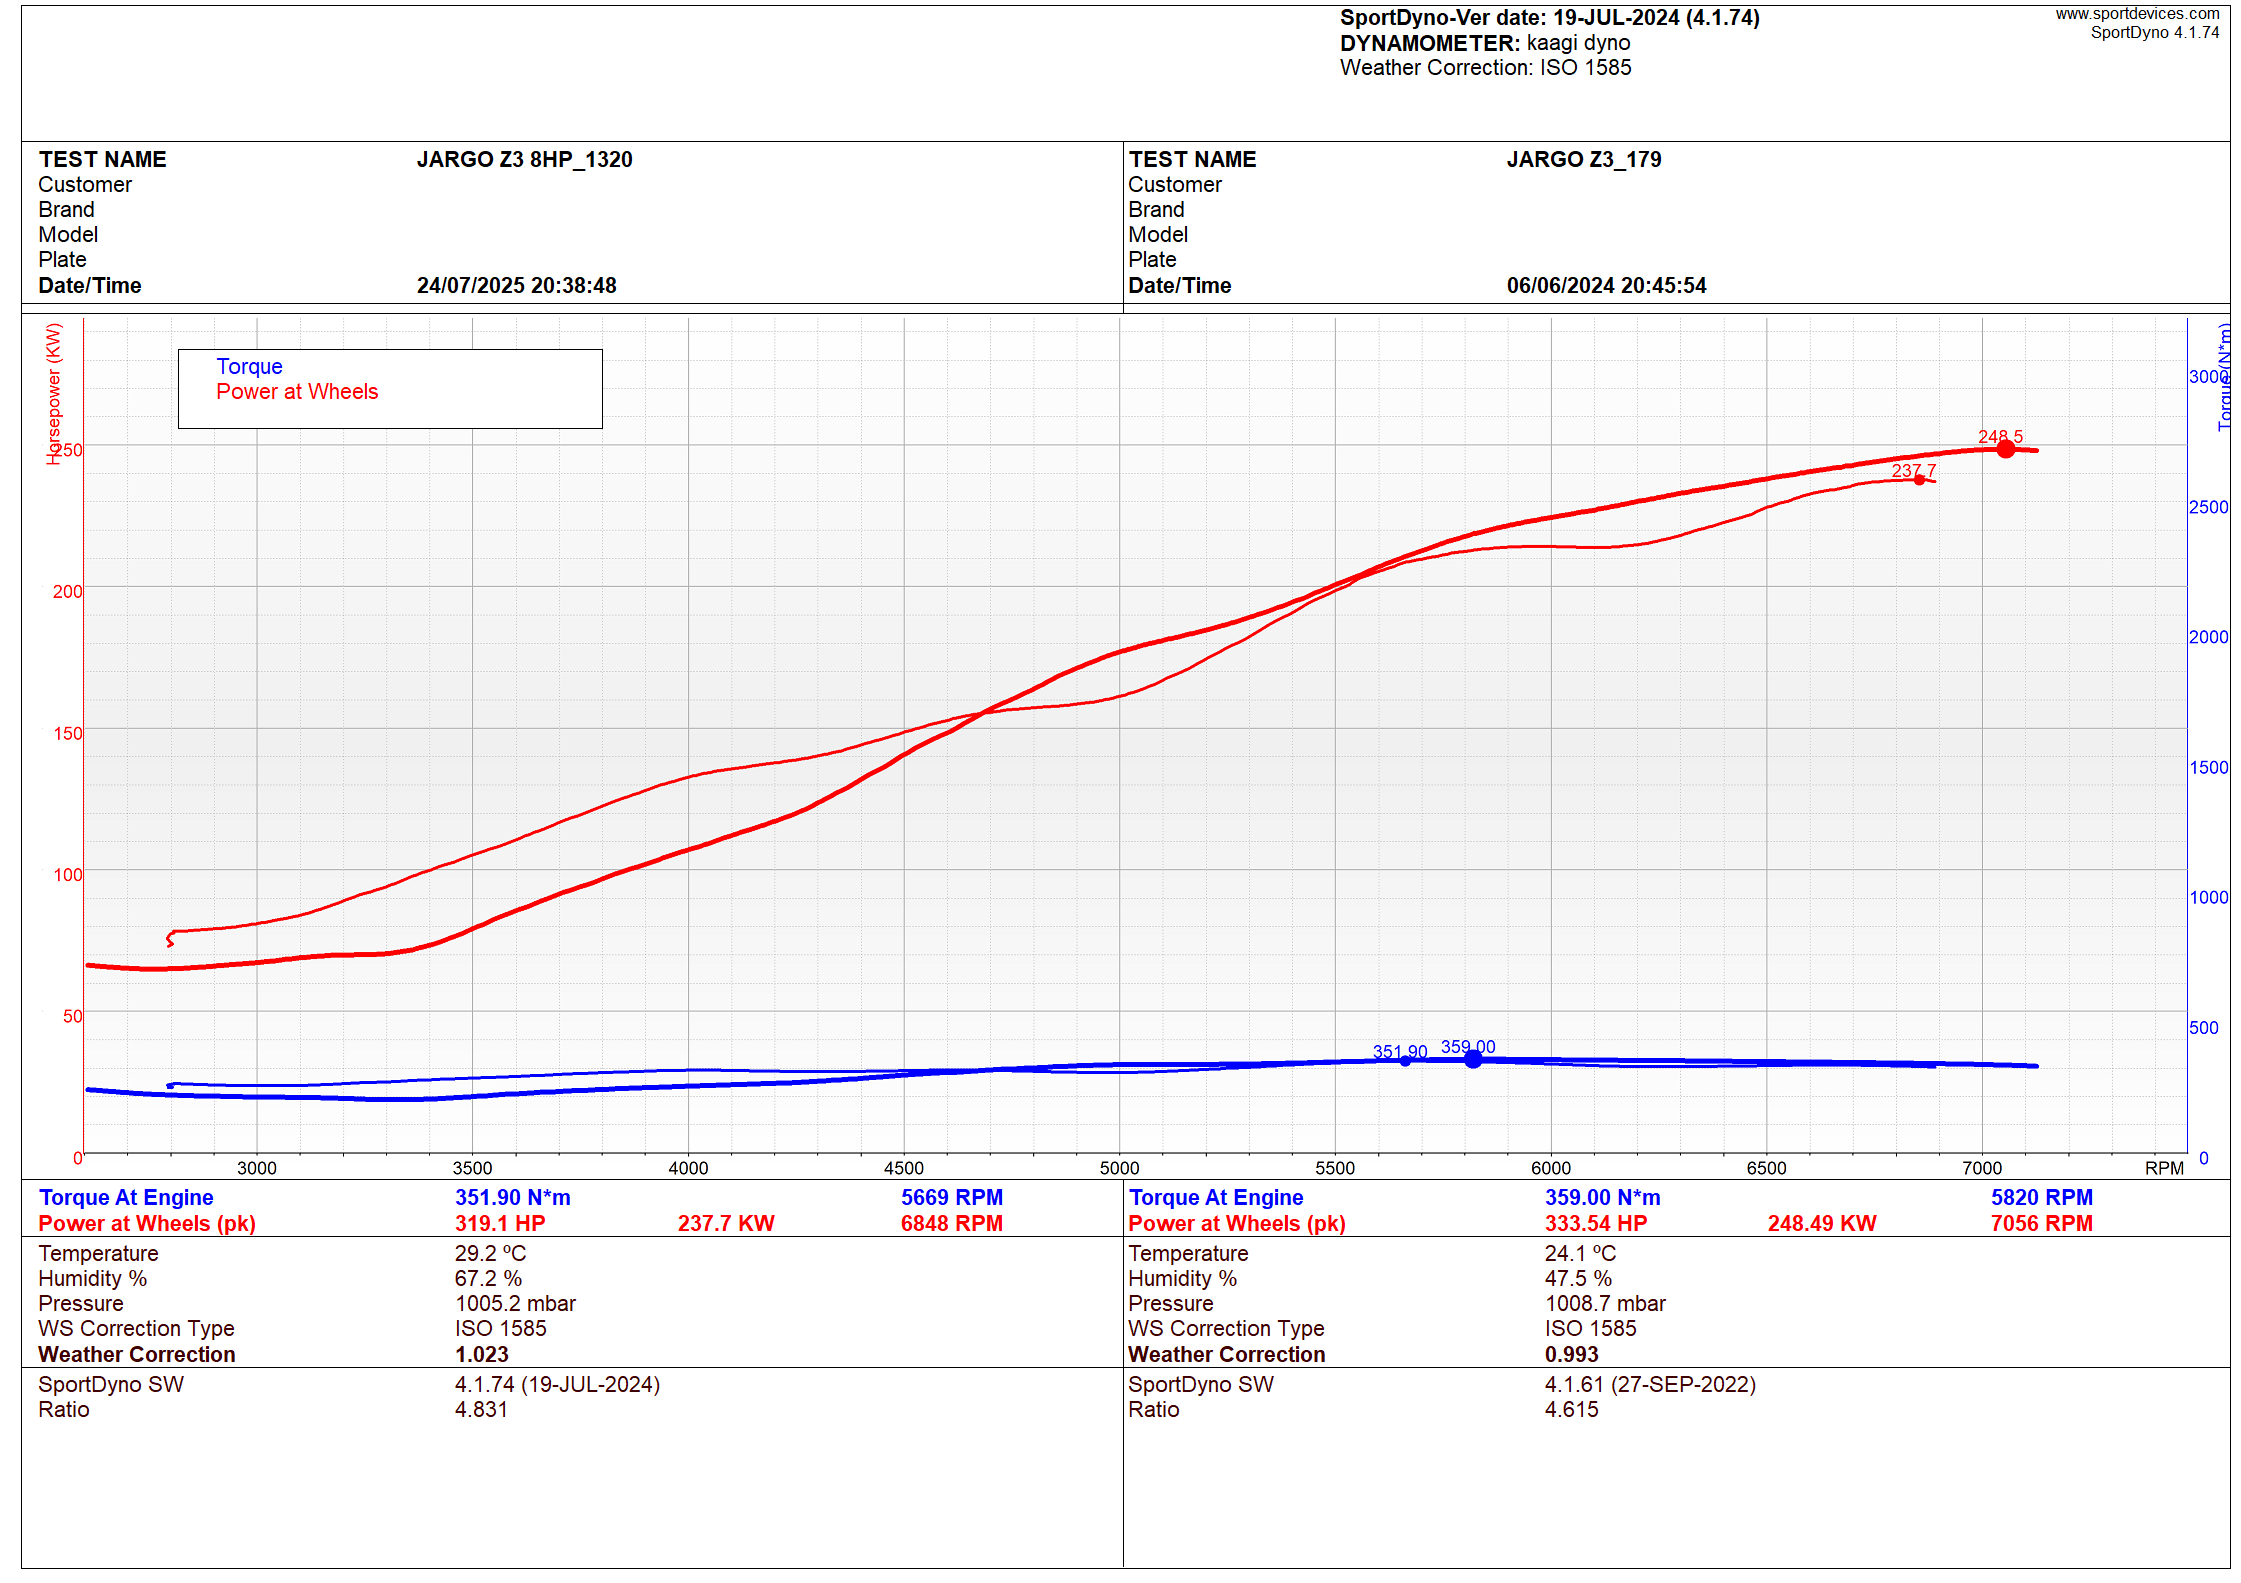Click the left Weather Correction 1.023 value

(481, 1355)
